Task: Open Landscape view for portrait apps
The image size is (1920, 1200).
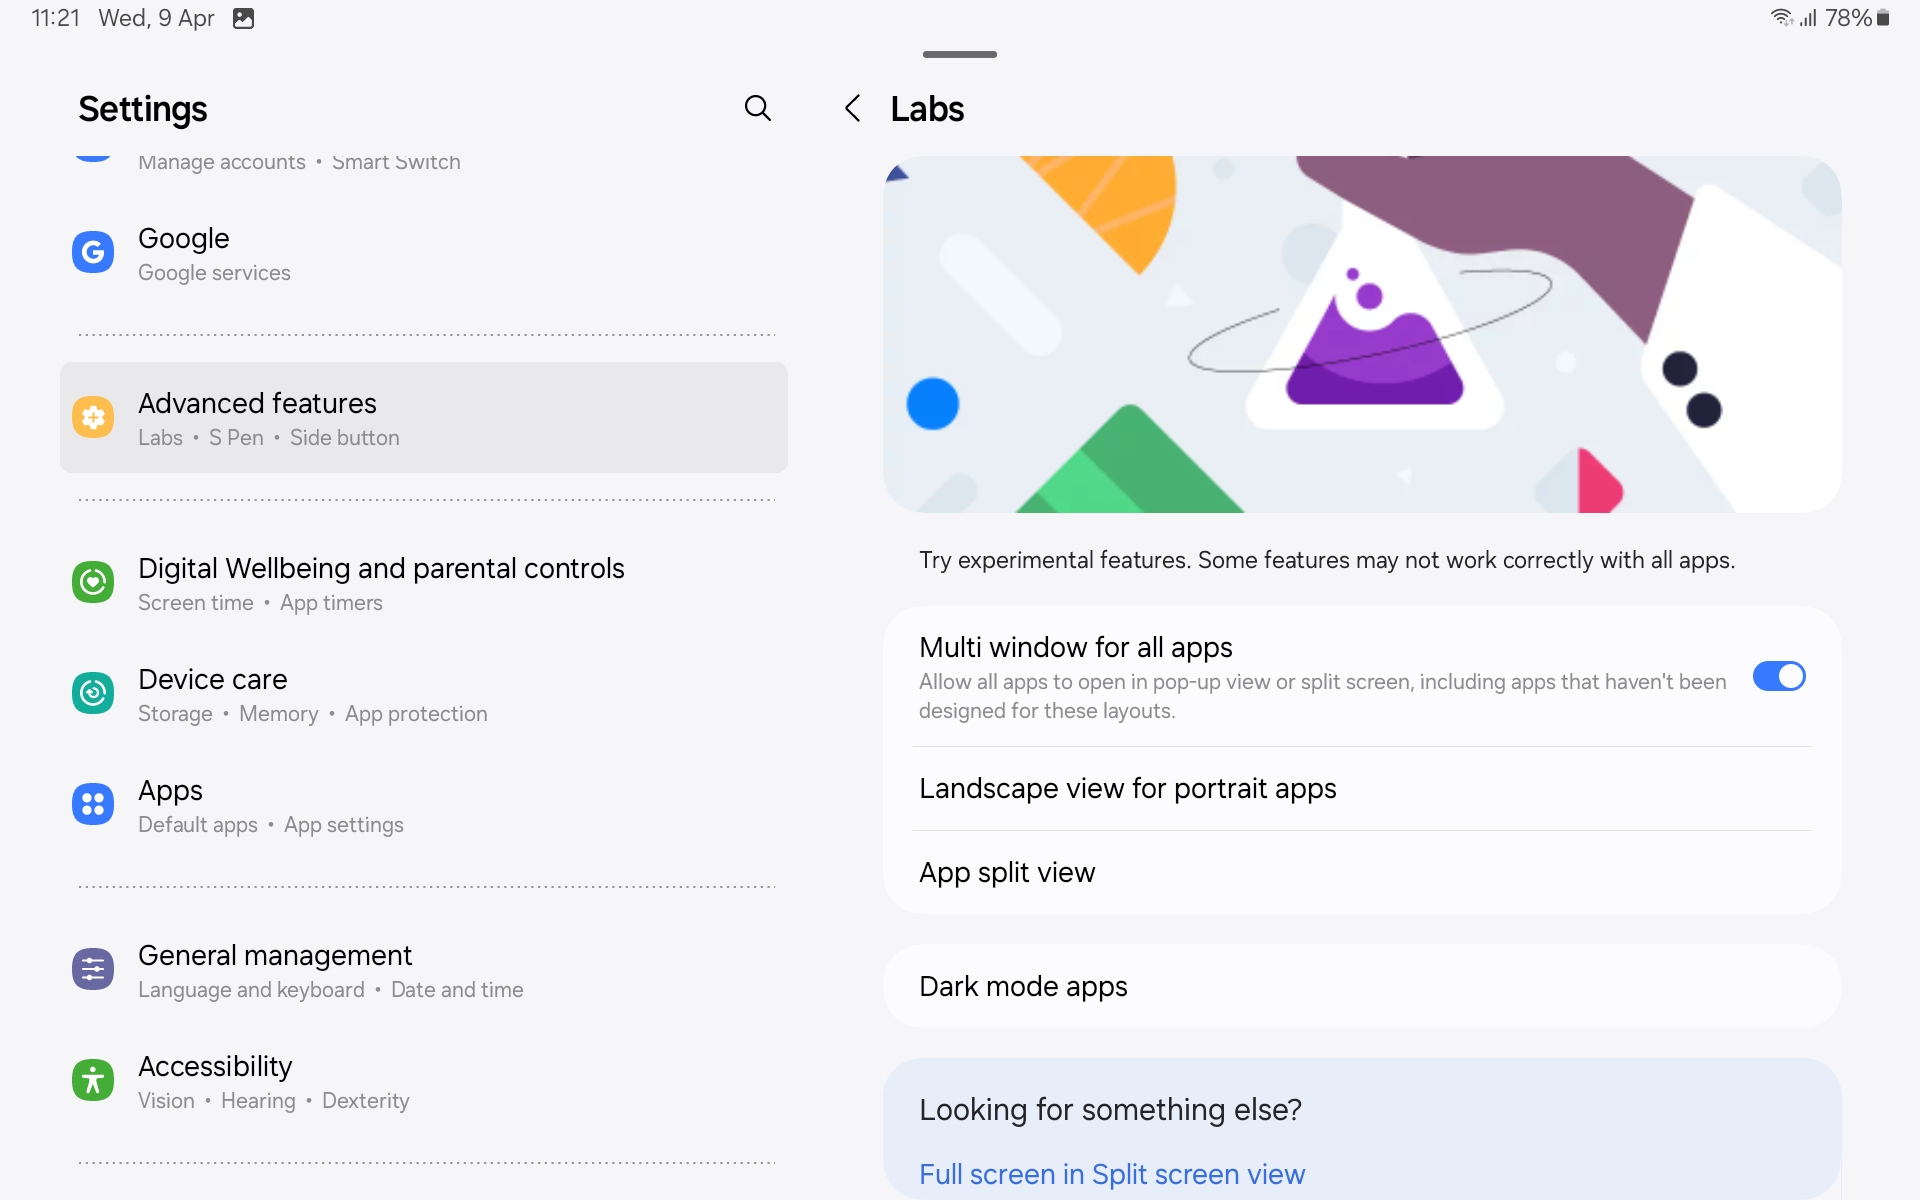Action: (x=1127, y=789)
